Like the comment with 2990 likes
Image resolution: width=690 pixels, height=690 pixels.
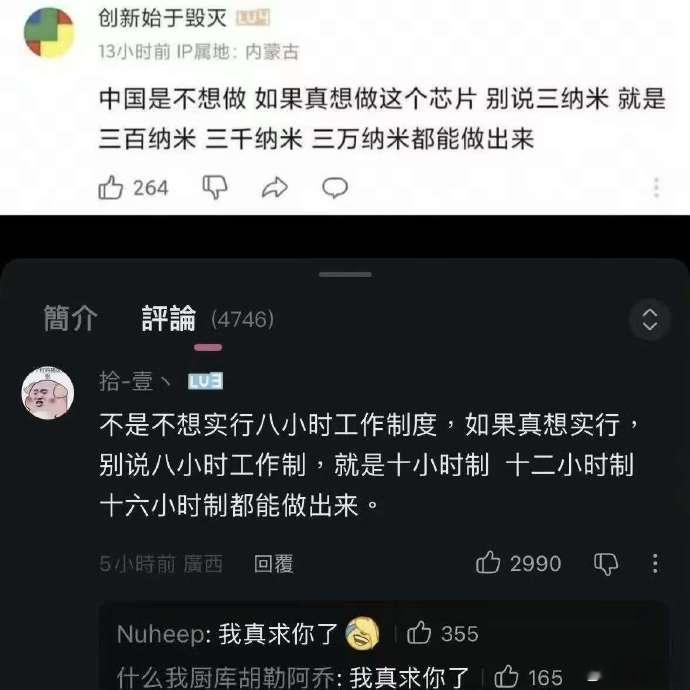[488, 563]
